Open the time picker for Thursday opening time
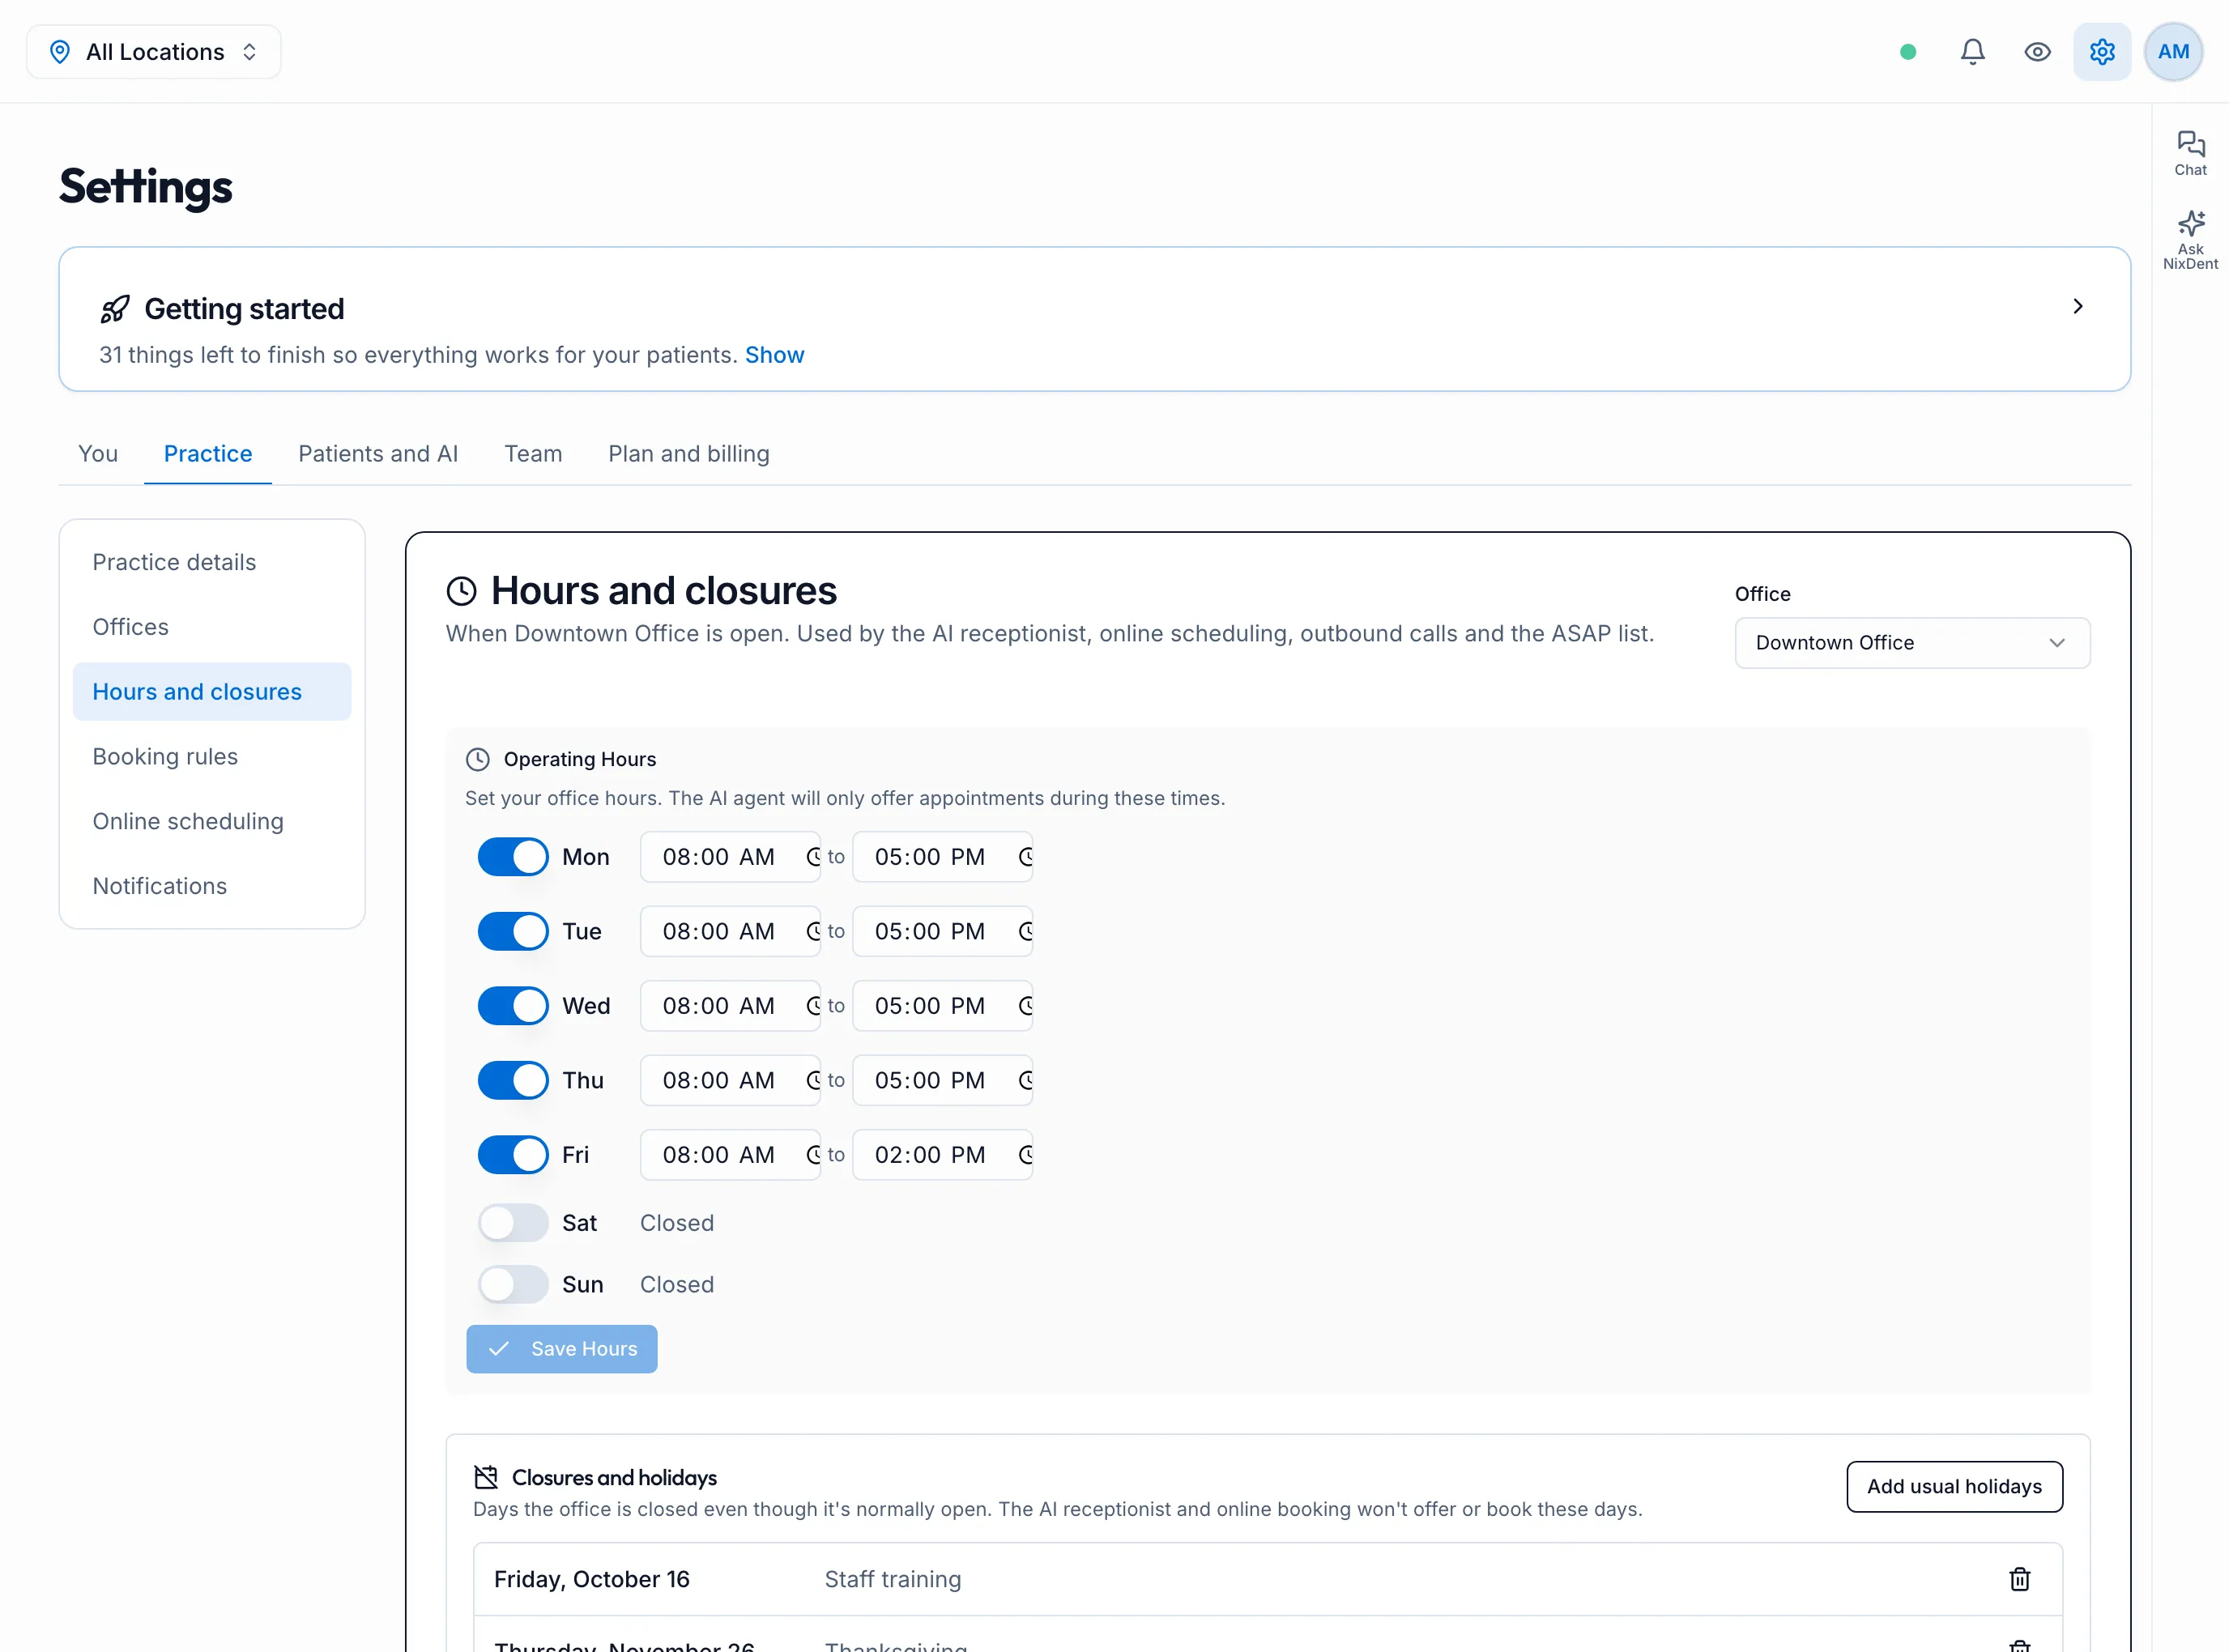The height and width of the screenshot is (1652, 2229). (x=812, y=1080)
